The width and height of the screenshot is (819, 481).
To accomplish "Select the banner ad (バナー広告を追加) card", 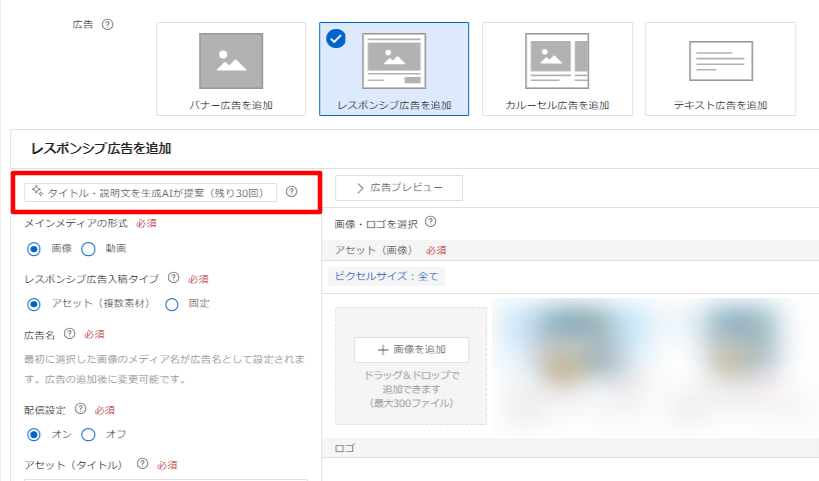I will (x=231, y=68).
